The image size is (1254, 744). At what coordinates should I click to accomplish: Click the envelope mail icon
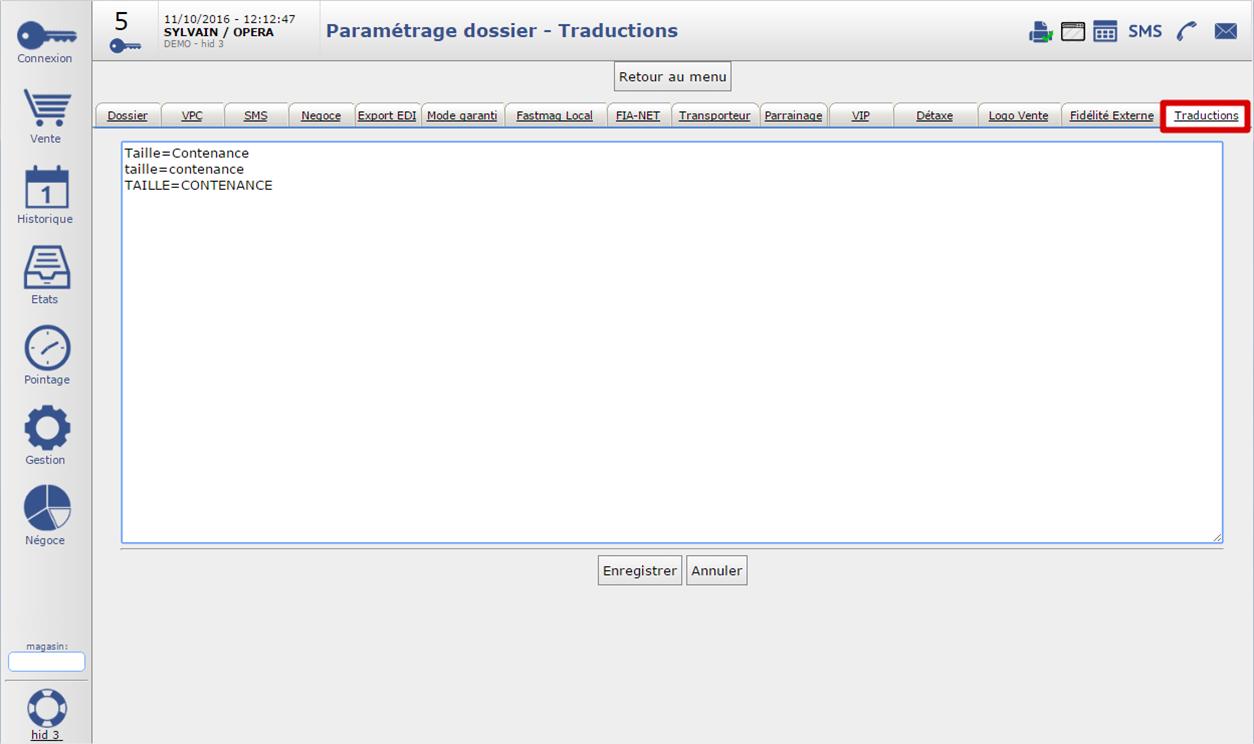coord(1225,32)
